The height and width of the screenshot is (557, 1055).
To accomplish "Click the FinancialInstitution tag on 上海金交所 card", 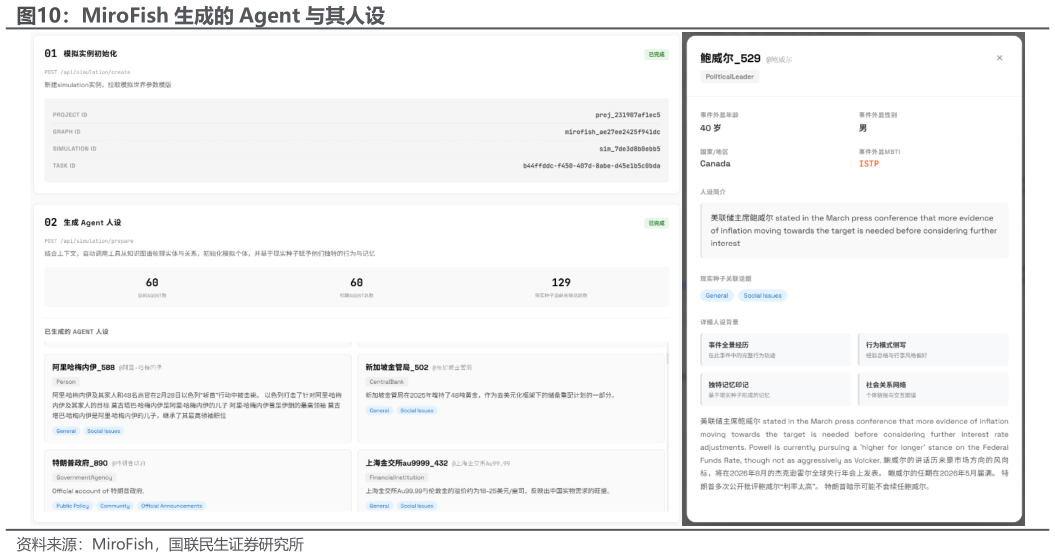I will click(x=396, y=477).
